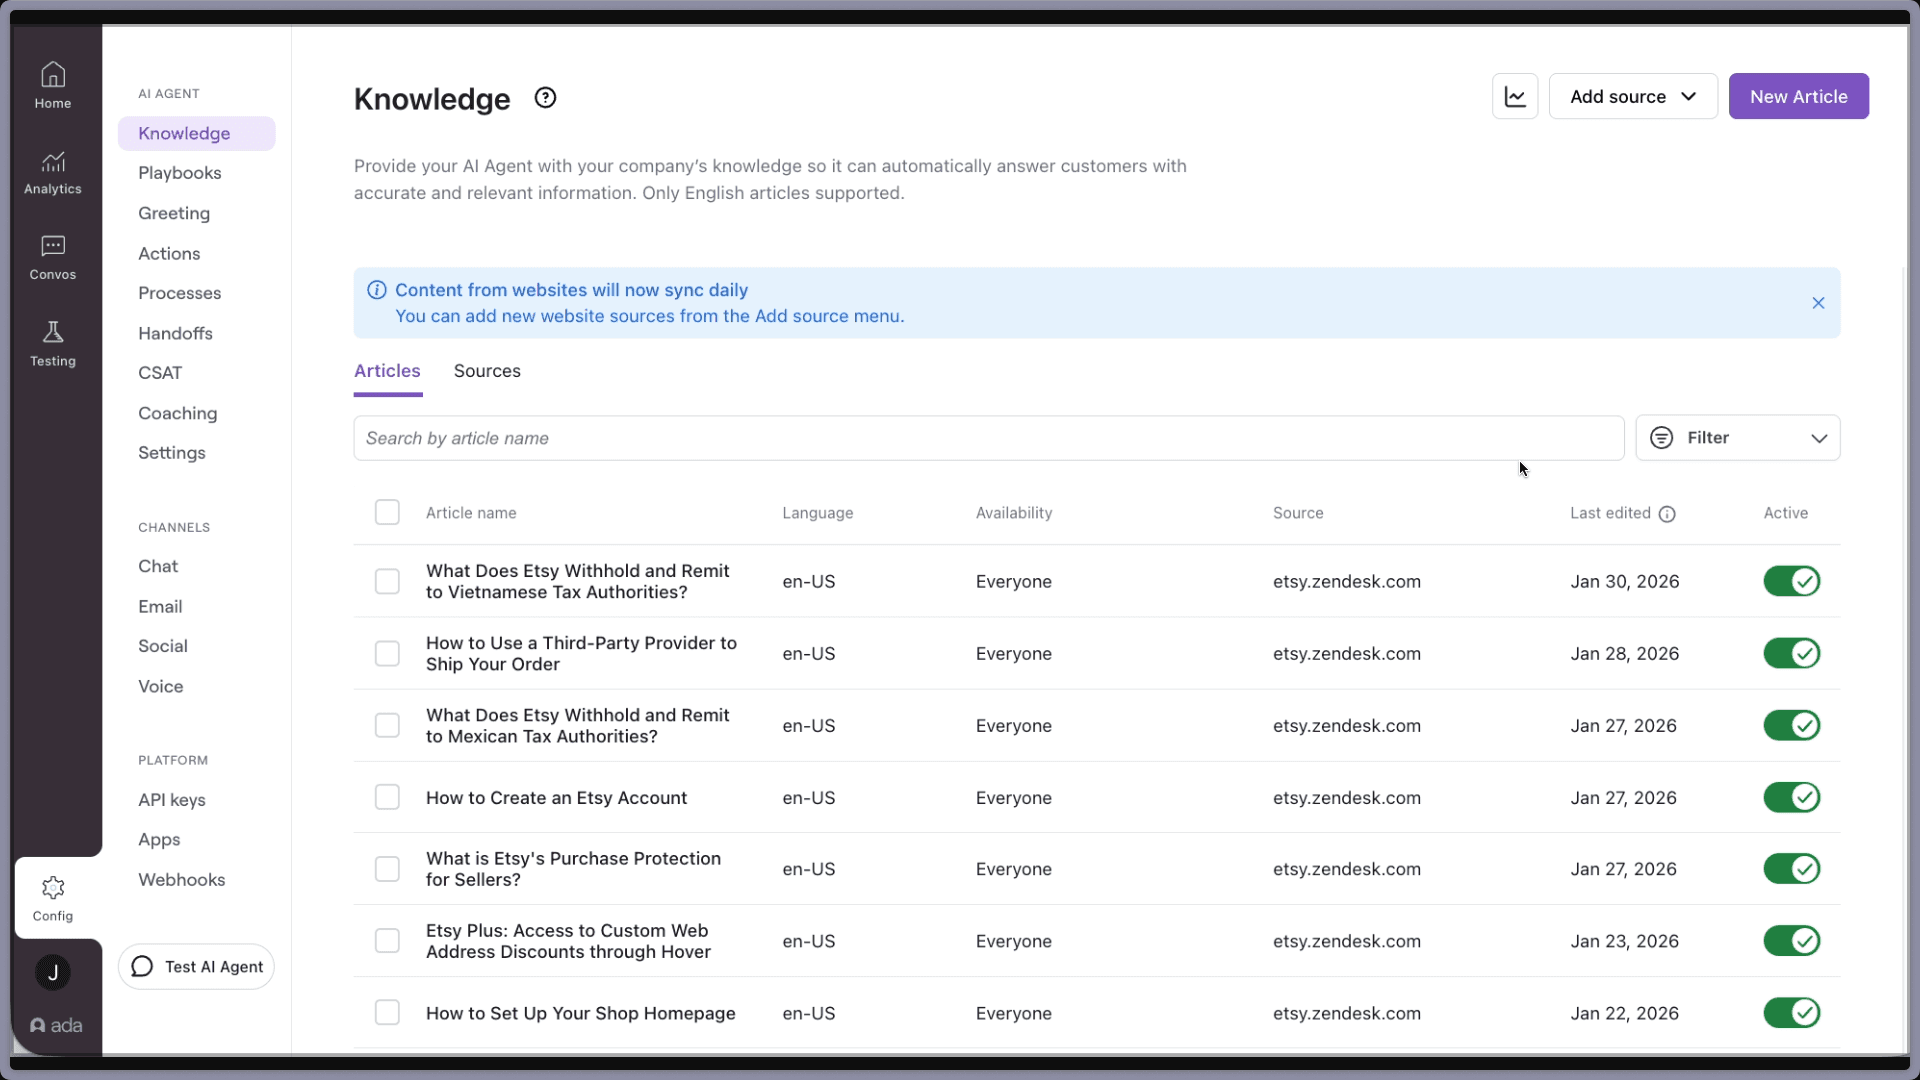Viewport: 1920px width, 1080px height.
Task: Open Settings in the sidebar
Action: click(x=172, y=453)
